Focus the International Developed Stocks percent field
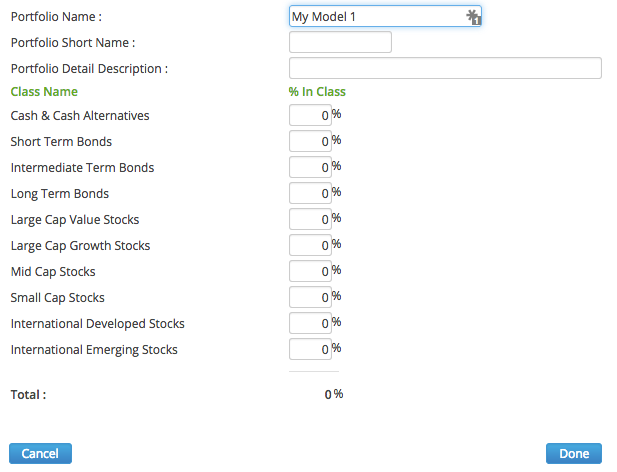This screenshot has width=617, height=472. [310, 324]
